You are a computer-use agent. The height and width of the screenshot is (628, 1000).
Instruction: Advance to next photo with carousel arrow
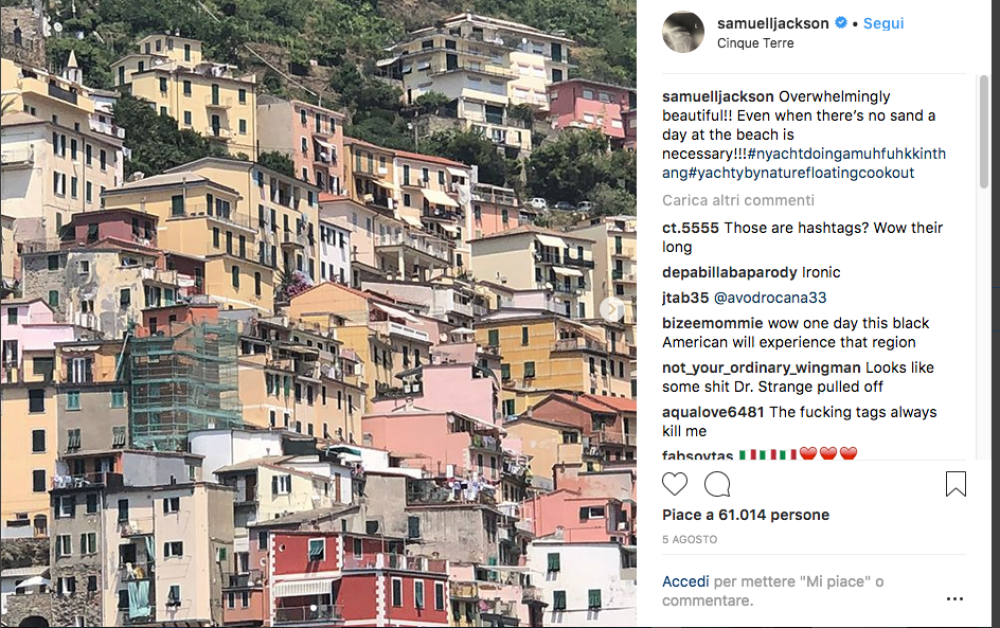[612, 309]
